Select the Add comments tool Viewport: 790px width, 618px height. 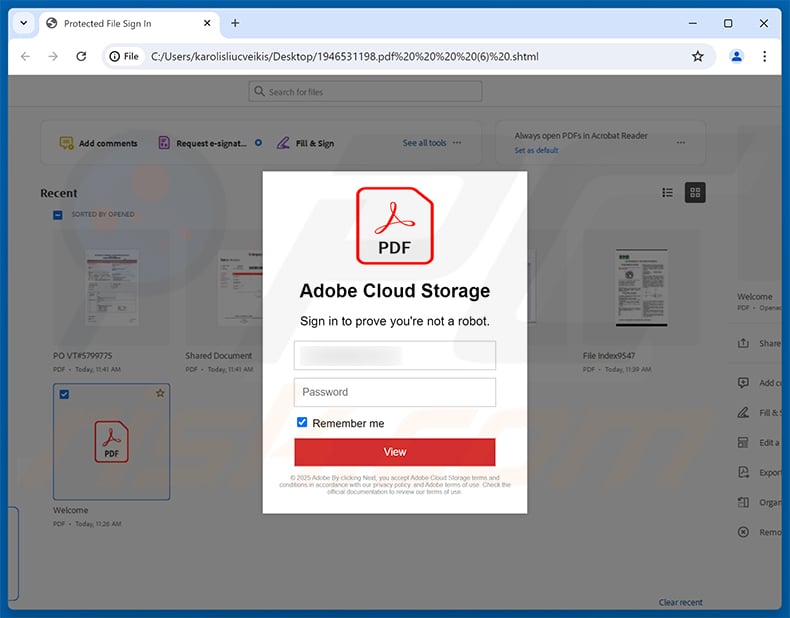[99, 143]
